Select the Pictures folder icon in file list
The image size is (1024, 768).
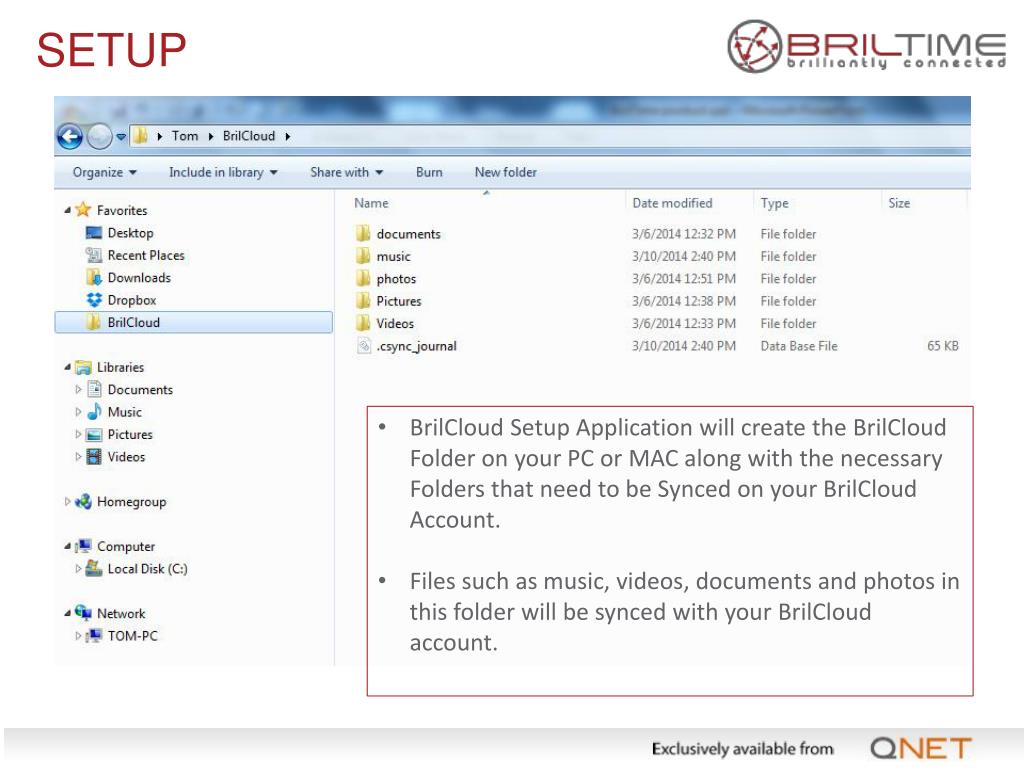363,301
